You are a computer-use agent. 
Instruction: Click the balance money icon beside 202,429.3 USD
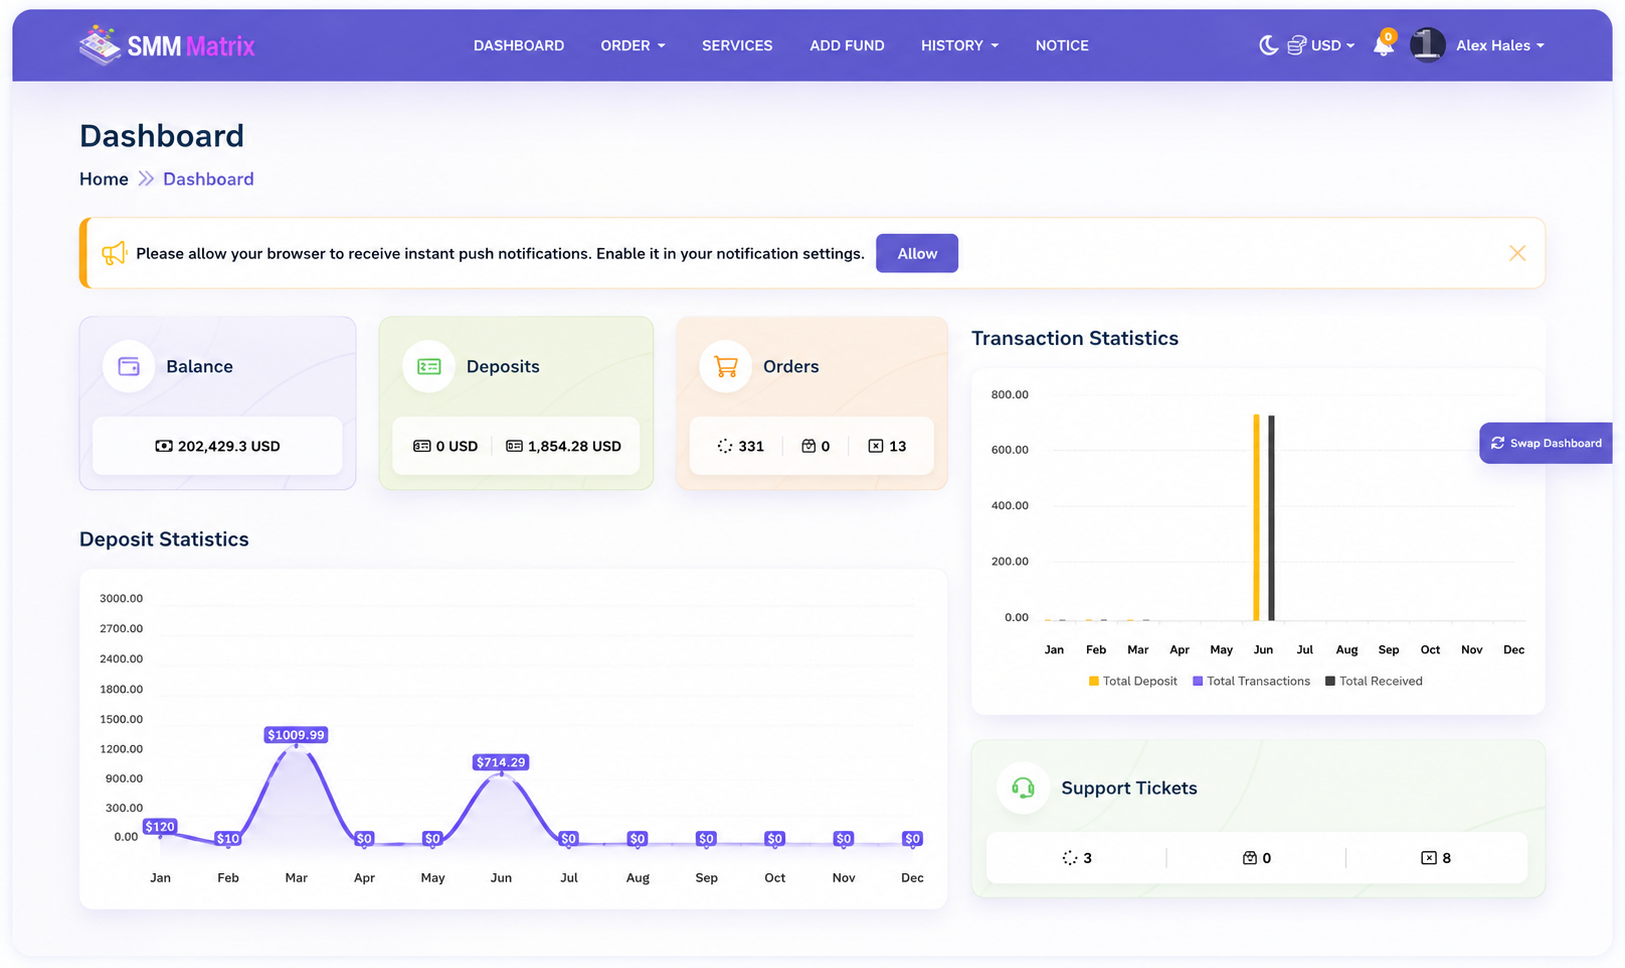pos(164,446)
